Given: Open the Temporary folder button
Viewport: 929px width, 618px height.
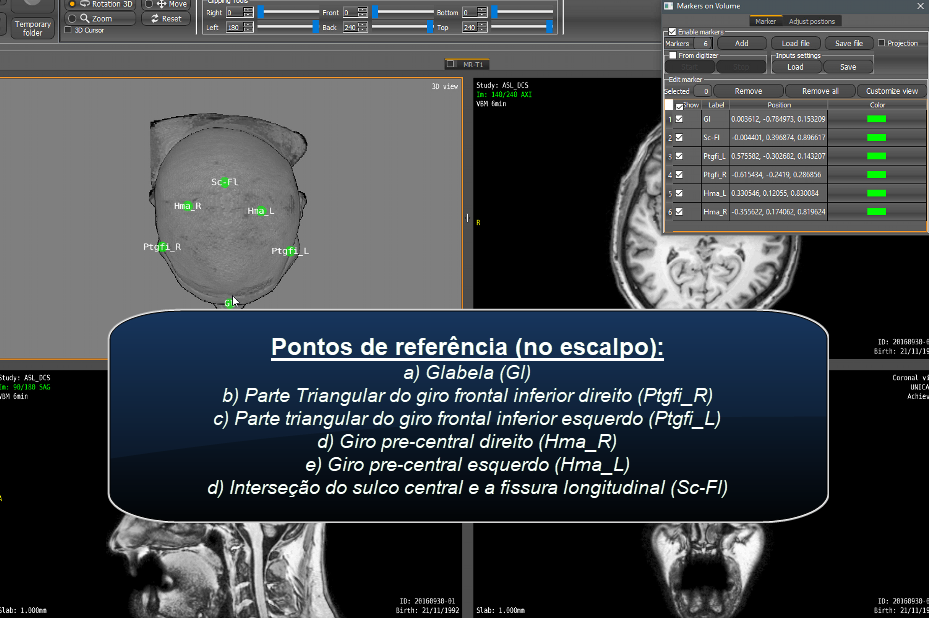Looking at the screenshot, I should tap(33, 28).
